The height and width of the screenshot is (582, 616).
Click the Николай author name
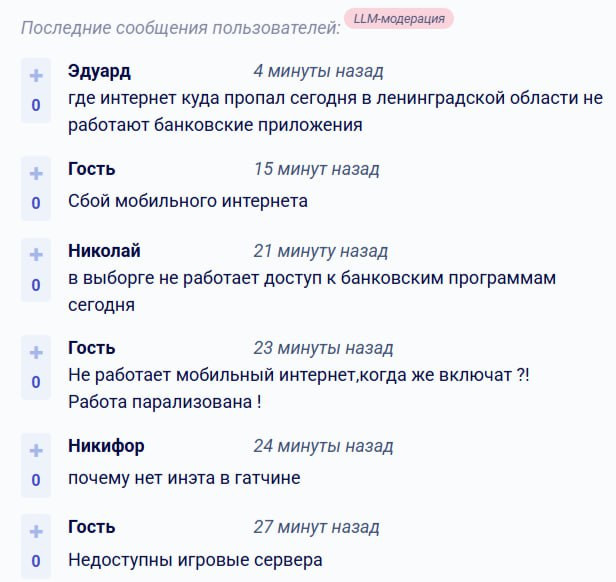point(104,251)
